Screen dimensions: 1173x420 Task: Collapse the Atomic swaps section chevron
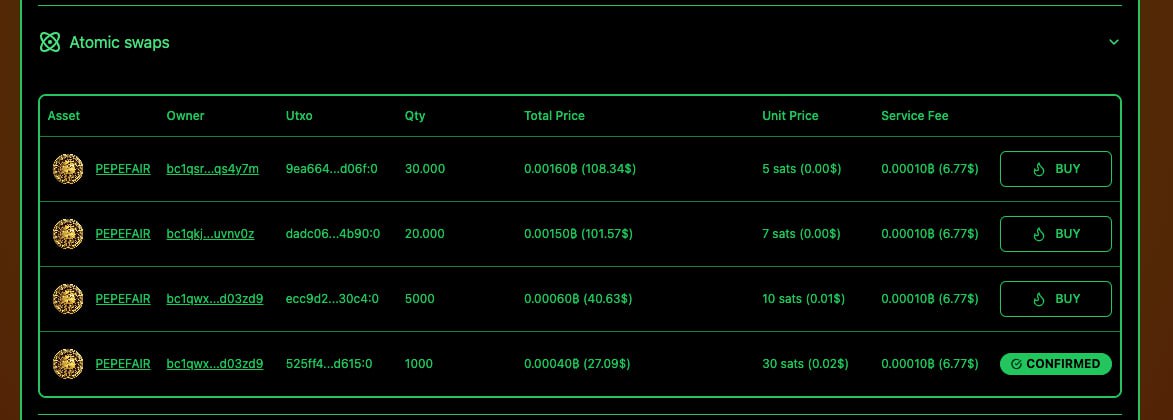coord(1114,42)
